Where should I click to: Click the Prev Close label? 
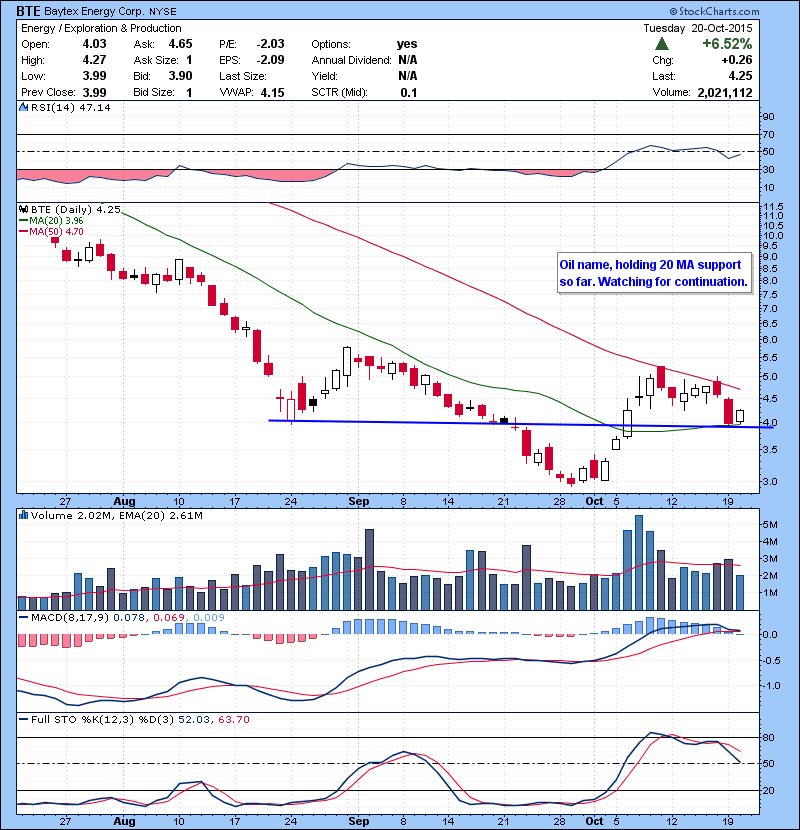[x=48, y=93]
